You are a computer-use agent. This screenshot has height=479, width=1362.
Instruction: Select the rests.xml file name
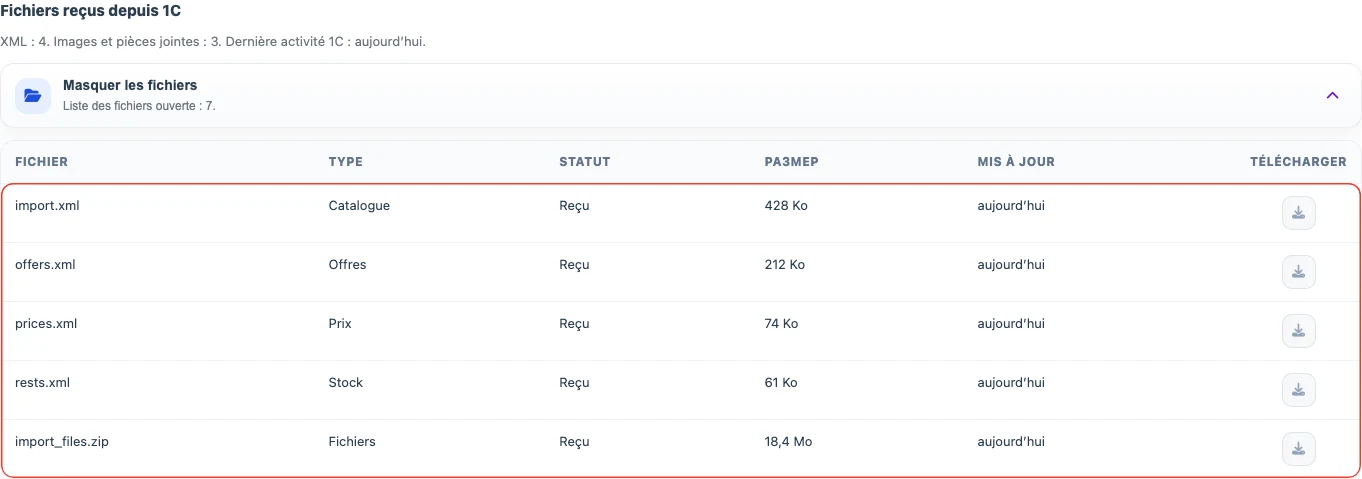tap(42, 383)
